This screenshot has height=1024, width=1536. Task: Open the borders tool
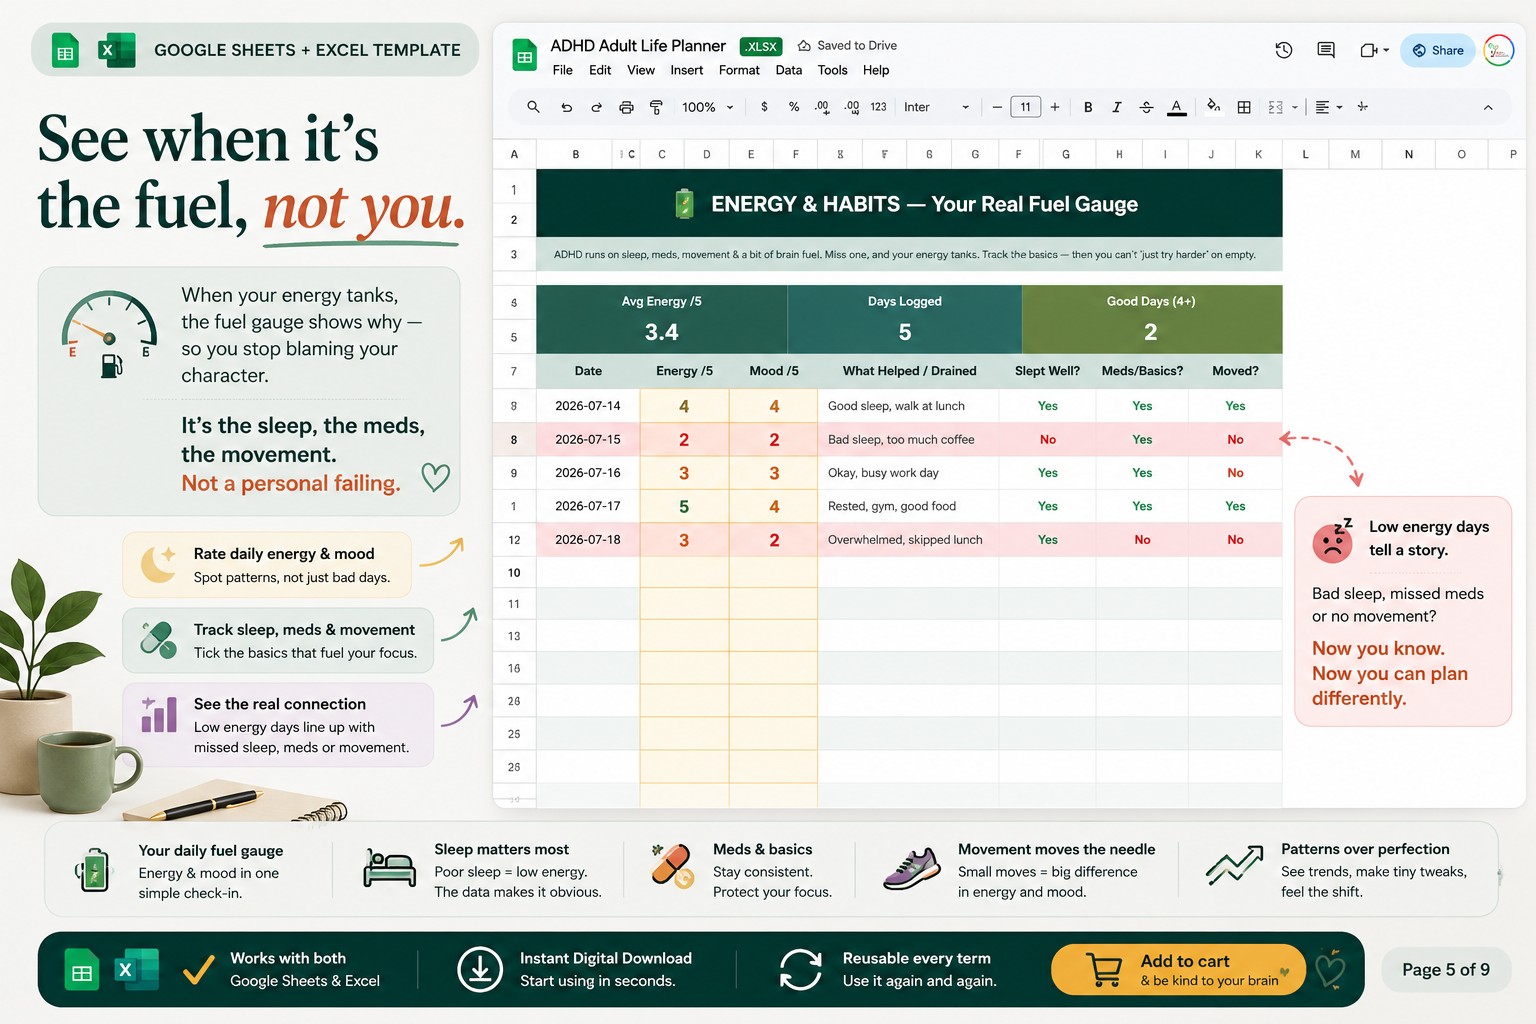click(x=1244, y=107)
